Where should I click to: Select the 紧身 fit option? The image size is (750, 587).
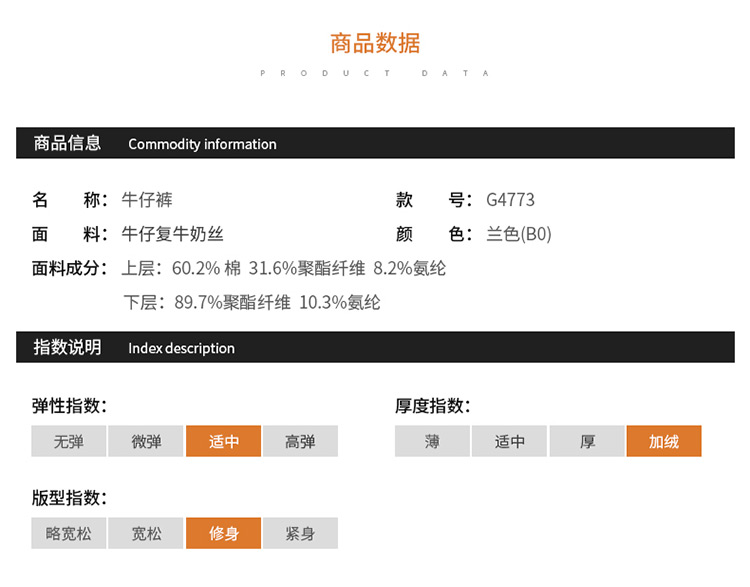pos(300,533)
